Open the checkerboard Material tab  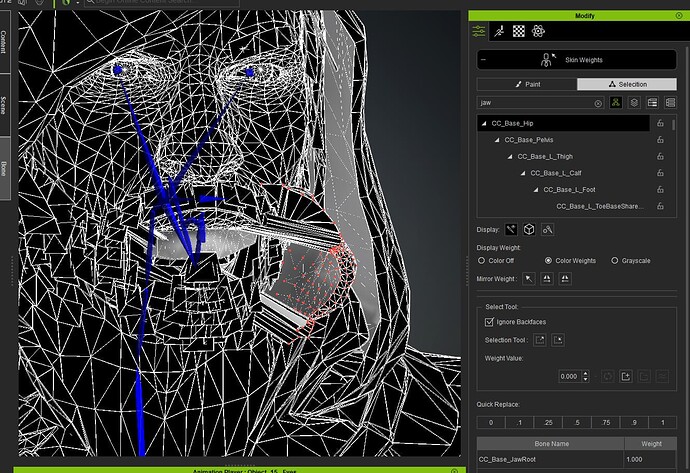tap(519, 31)
